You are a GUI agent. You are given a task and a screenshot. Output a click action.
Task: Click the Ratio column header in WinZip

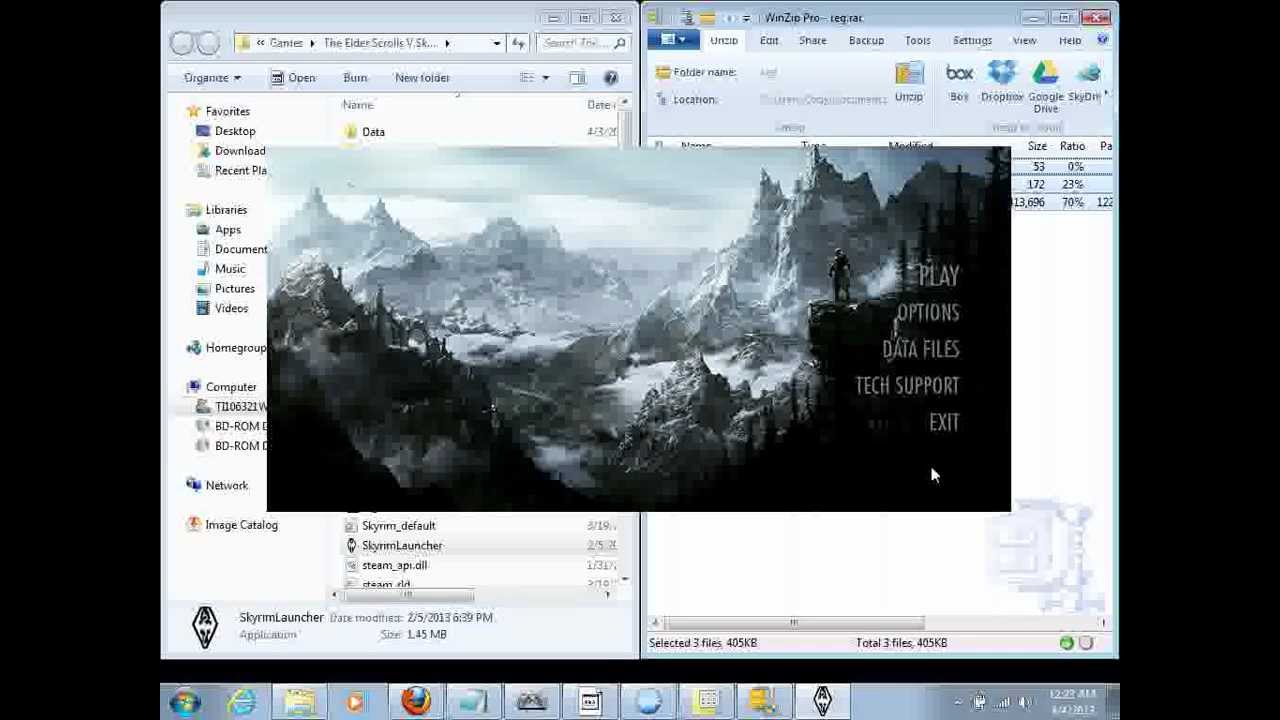click(x=1072, y=146)
